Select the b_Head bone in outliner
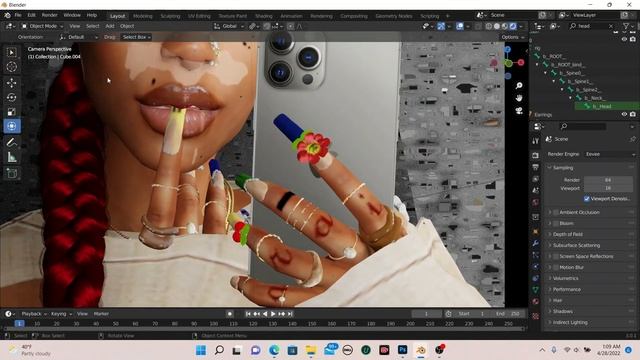 click(x=602, y=106)
